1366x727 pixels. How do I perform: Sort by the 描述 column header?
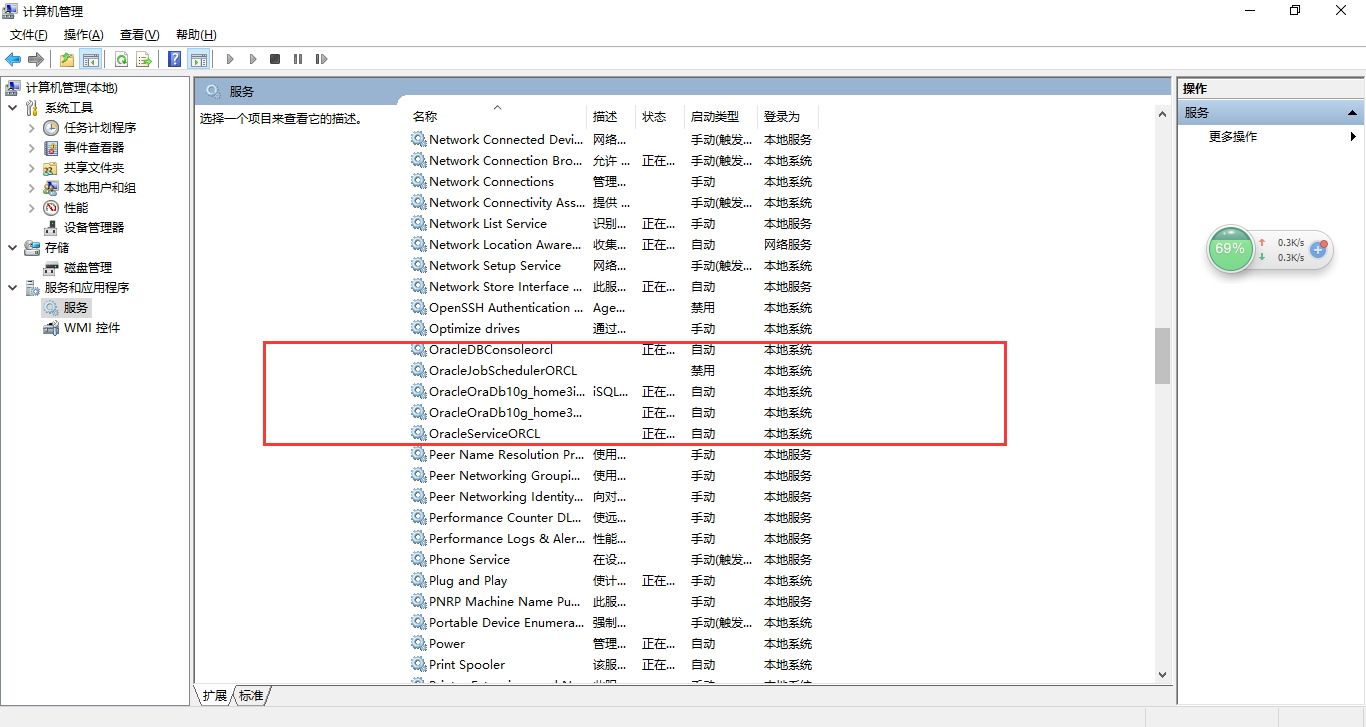(x=611, y=117)
